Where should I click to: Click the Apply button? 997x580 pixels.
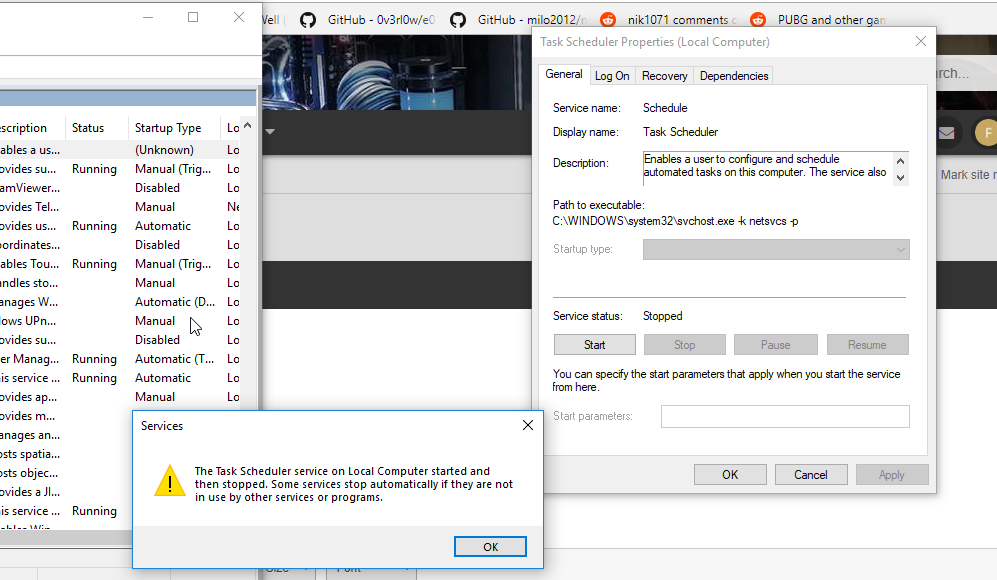[x=892, y=474]
